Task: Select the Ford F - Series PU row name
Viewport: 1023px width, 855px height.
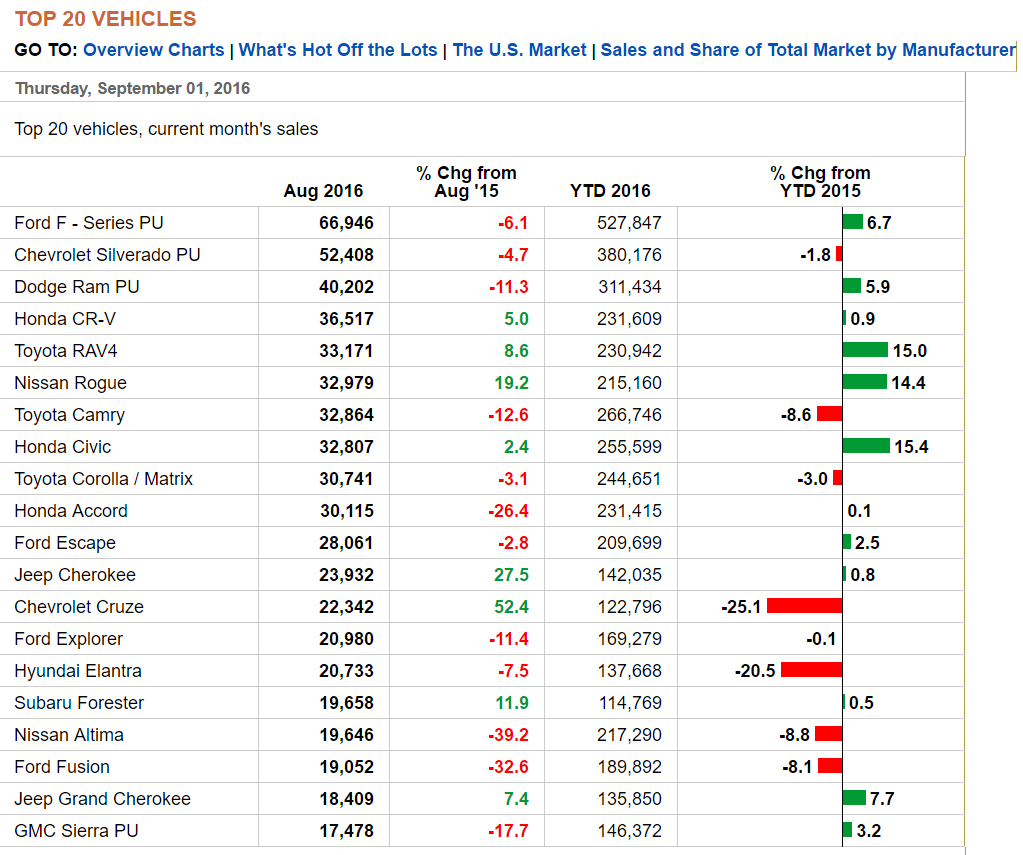Action: pyautogui.click(x=89, y=223)
